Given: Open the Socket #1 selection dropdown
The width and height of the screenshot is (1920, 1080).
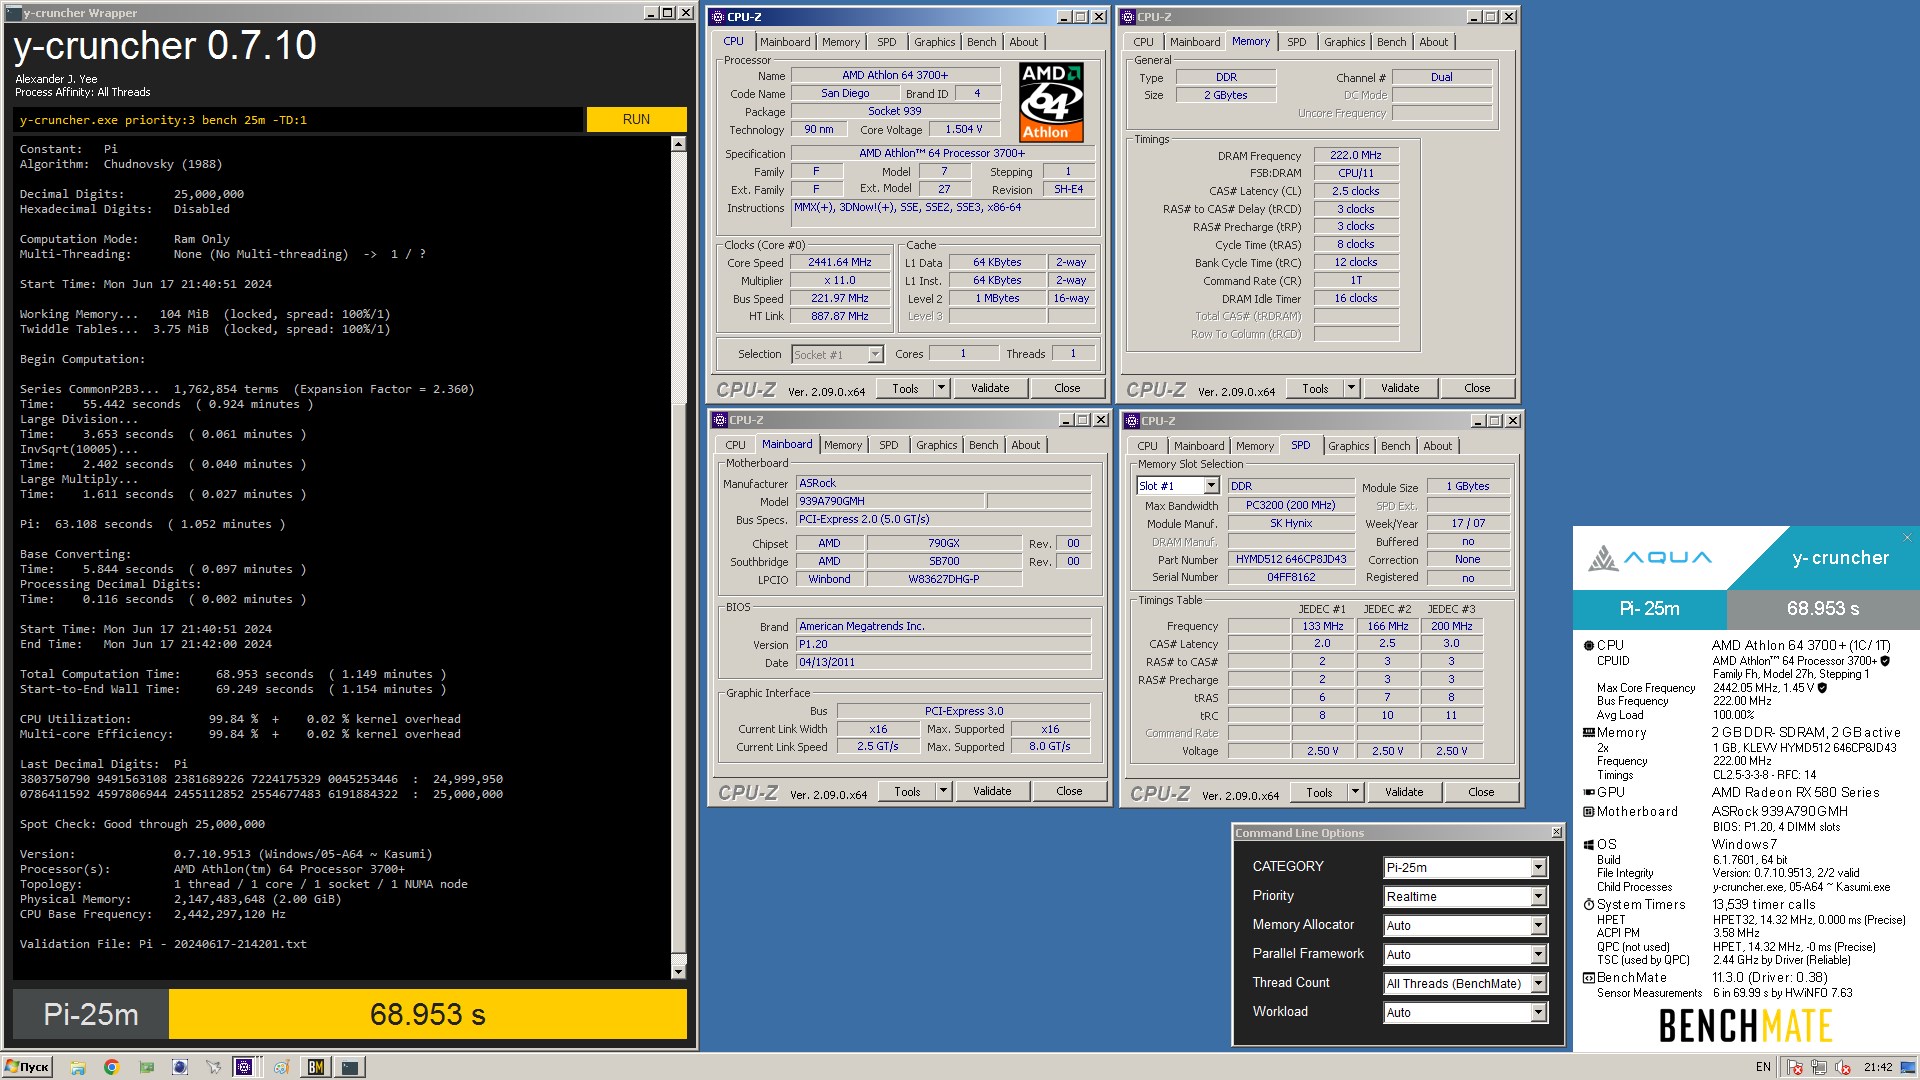Looking at the screenshot, I should click(875, 354).
